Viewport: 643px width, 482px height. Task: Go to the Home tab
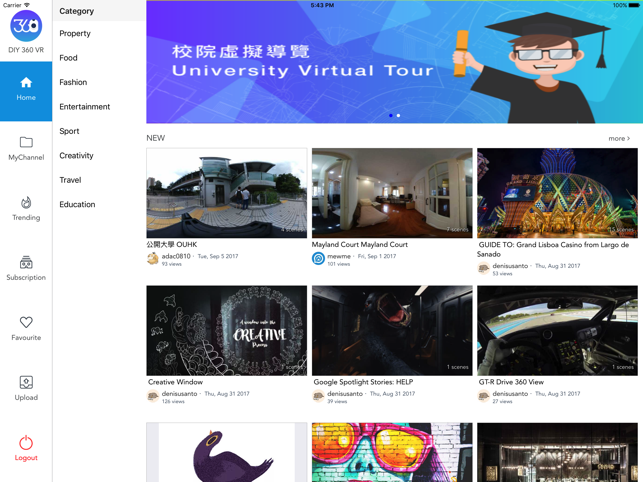26,91
